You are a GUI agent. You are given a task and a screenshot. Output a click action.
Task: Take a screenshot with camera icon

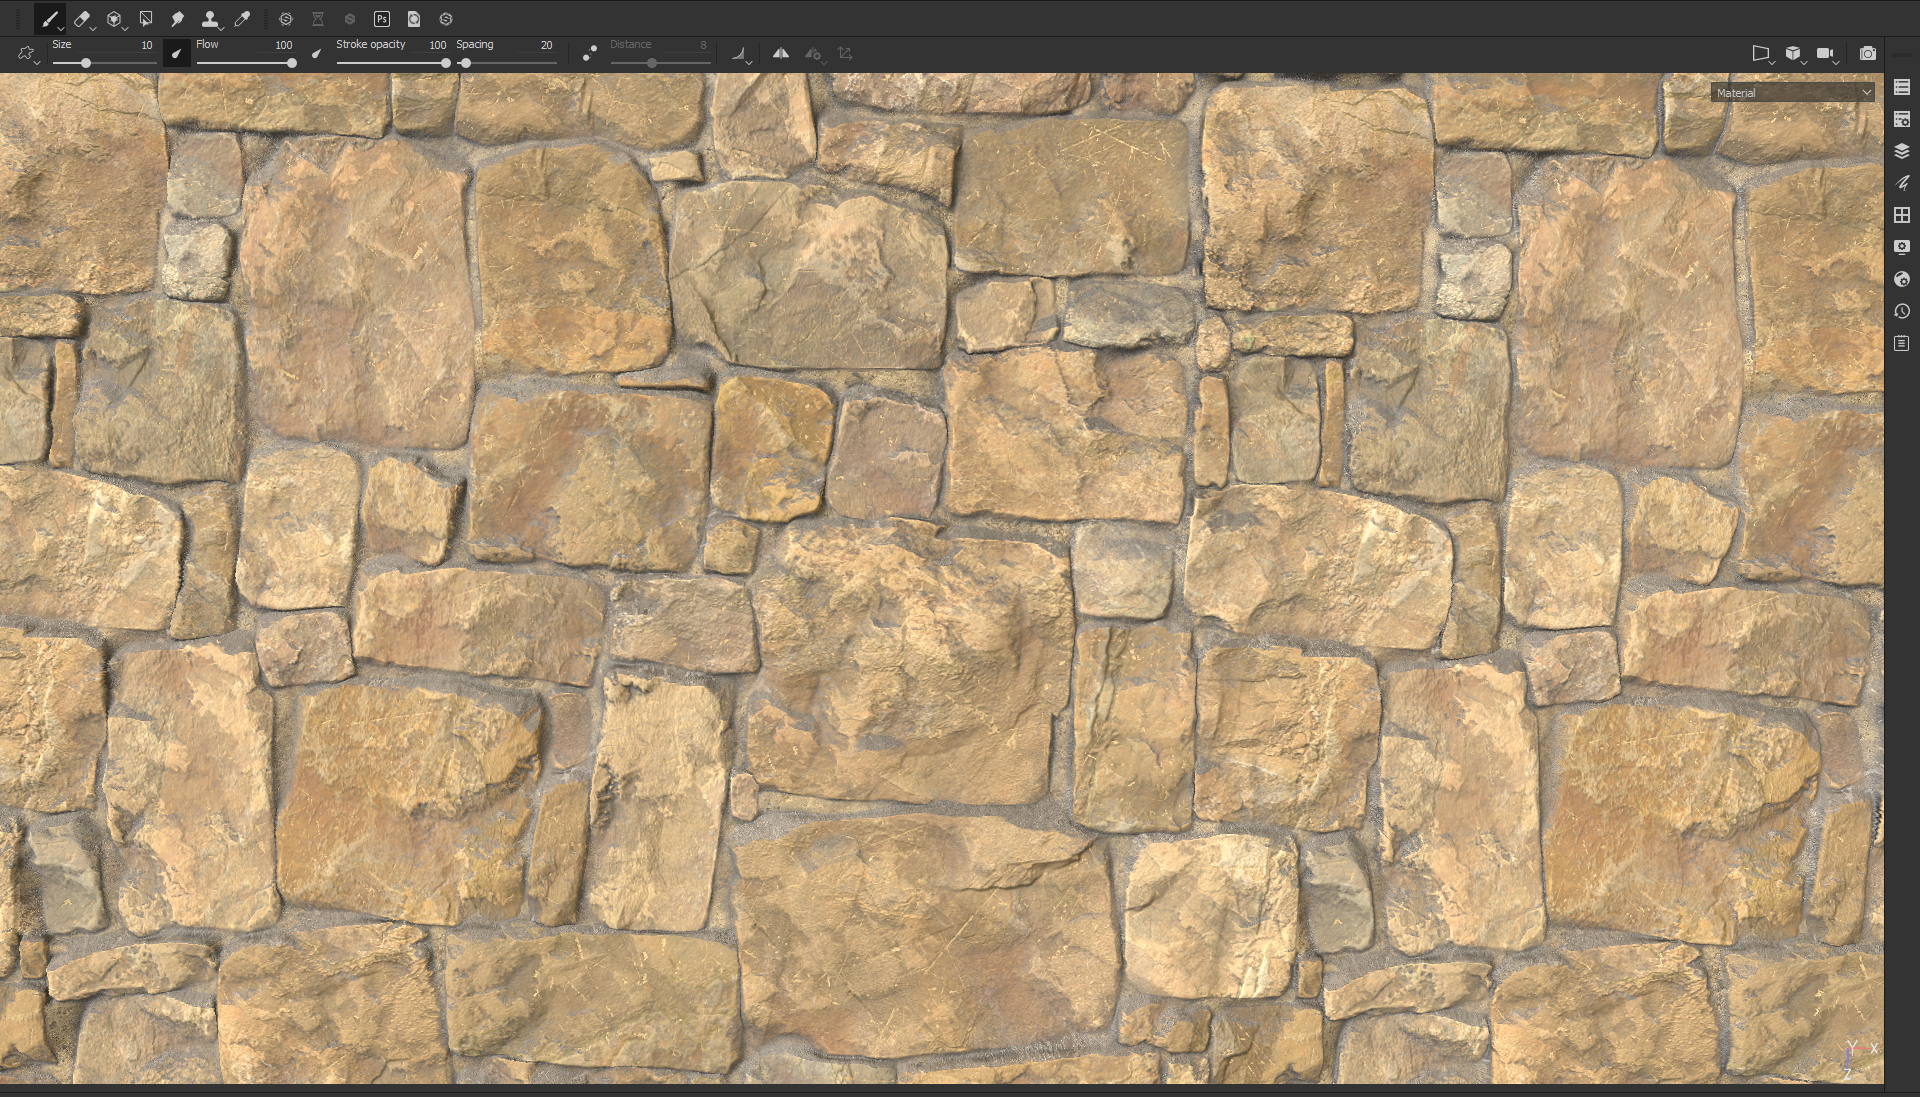click(1867, 54)
